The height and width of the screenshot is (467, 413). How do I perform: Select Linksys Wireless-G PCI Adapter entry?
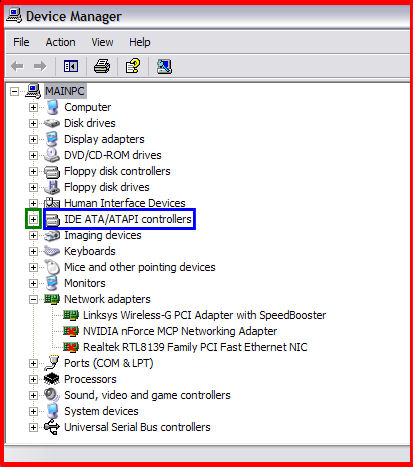pos(204,315)
